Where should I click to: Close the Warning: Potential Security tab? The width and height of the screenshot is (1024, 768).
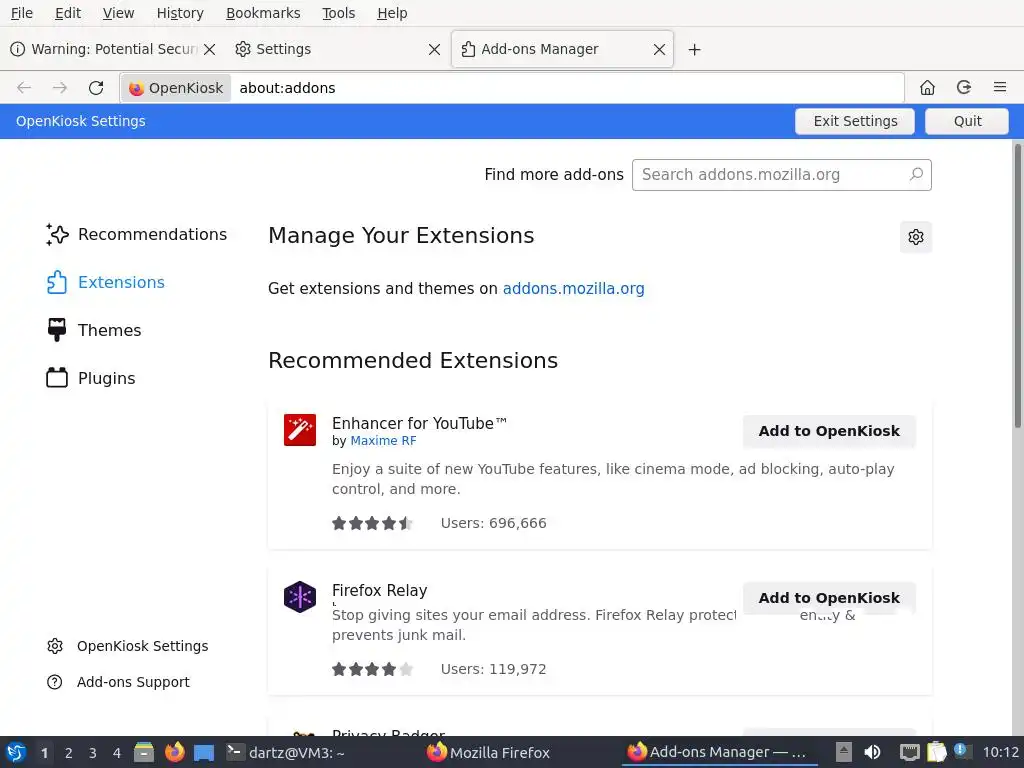[209, 50]
